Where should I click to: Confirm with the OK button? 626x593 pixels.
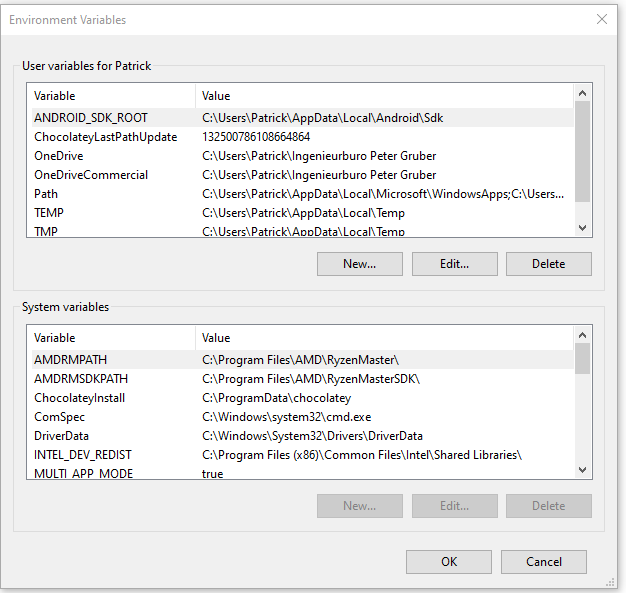[449, 562]
